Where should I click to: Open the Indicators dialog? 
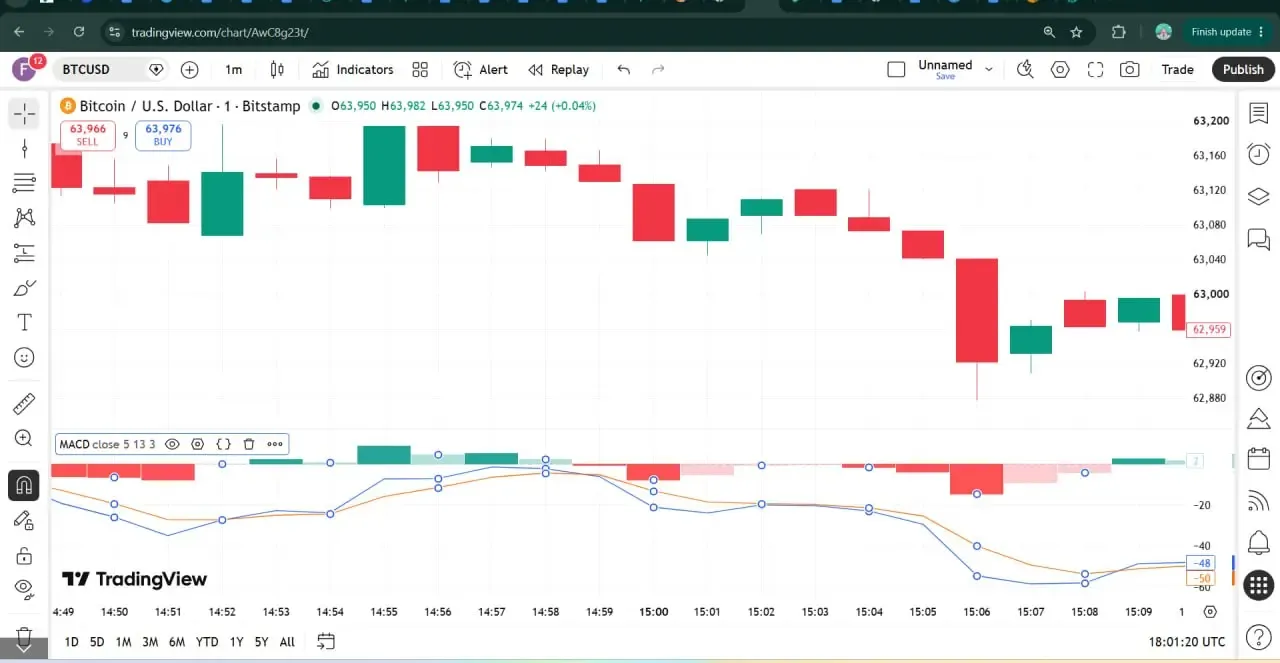[x=353, y=69]
